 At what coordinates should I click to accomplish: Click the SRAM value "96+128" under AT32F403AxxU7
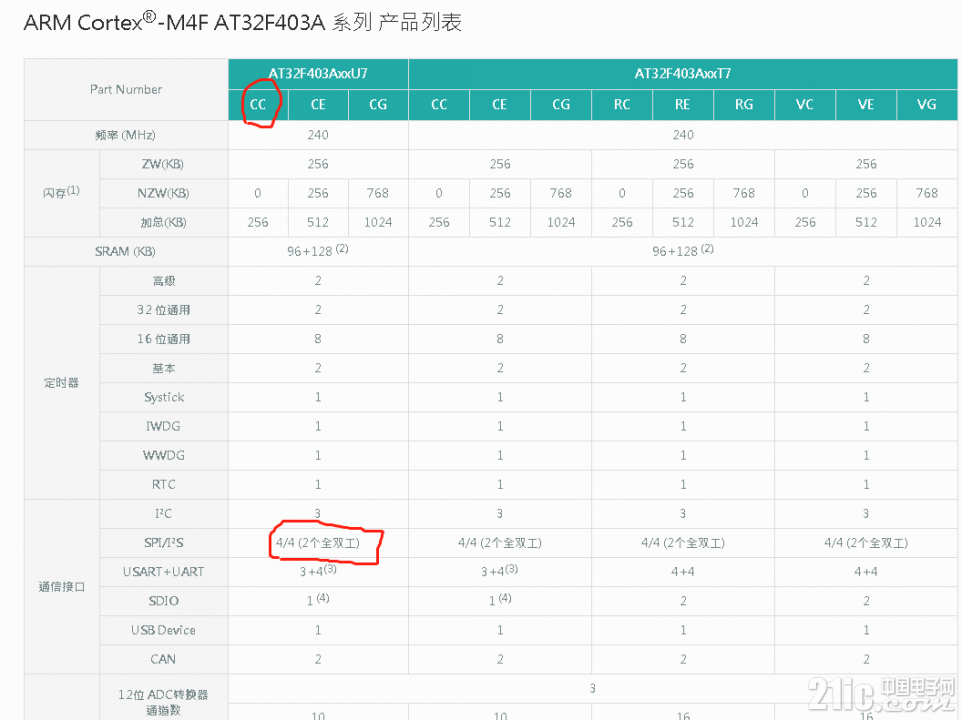pyautogui.click(x=318, y=251)
